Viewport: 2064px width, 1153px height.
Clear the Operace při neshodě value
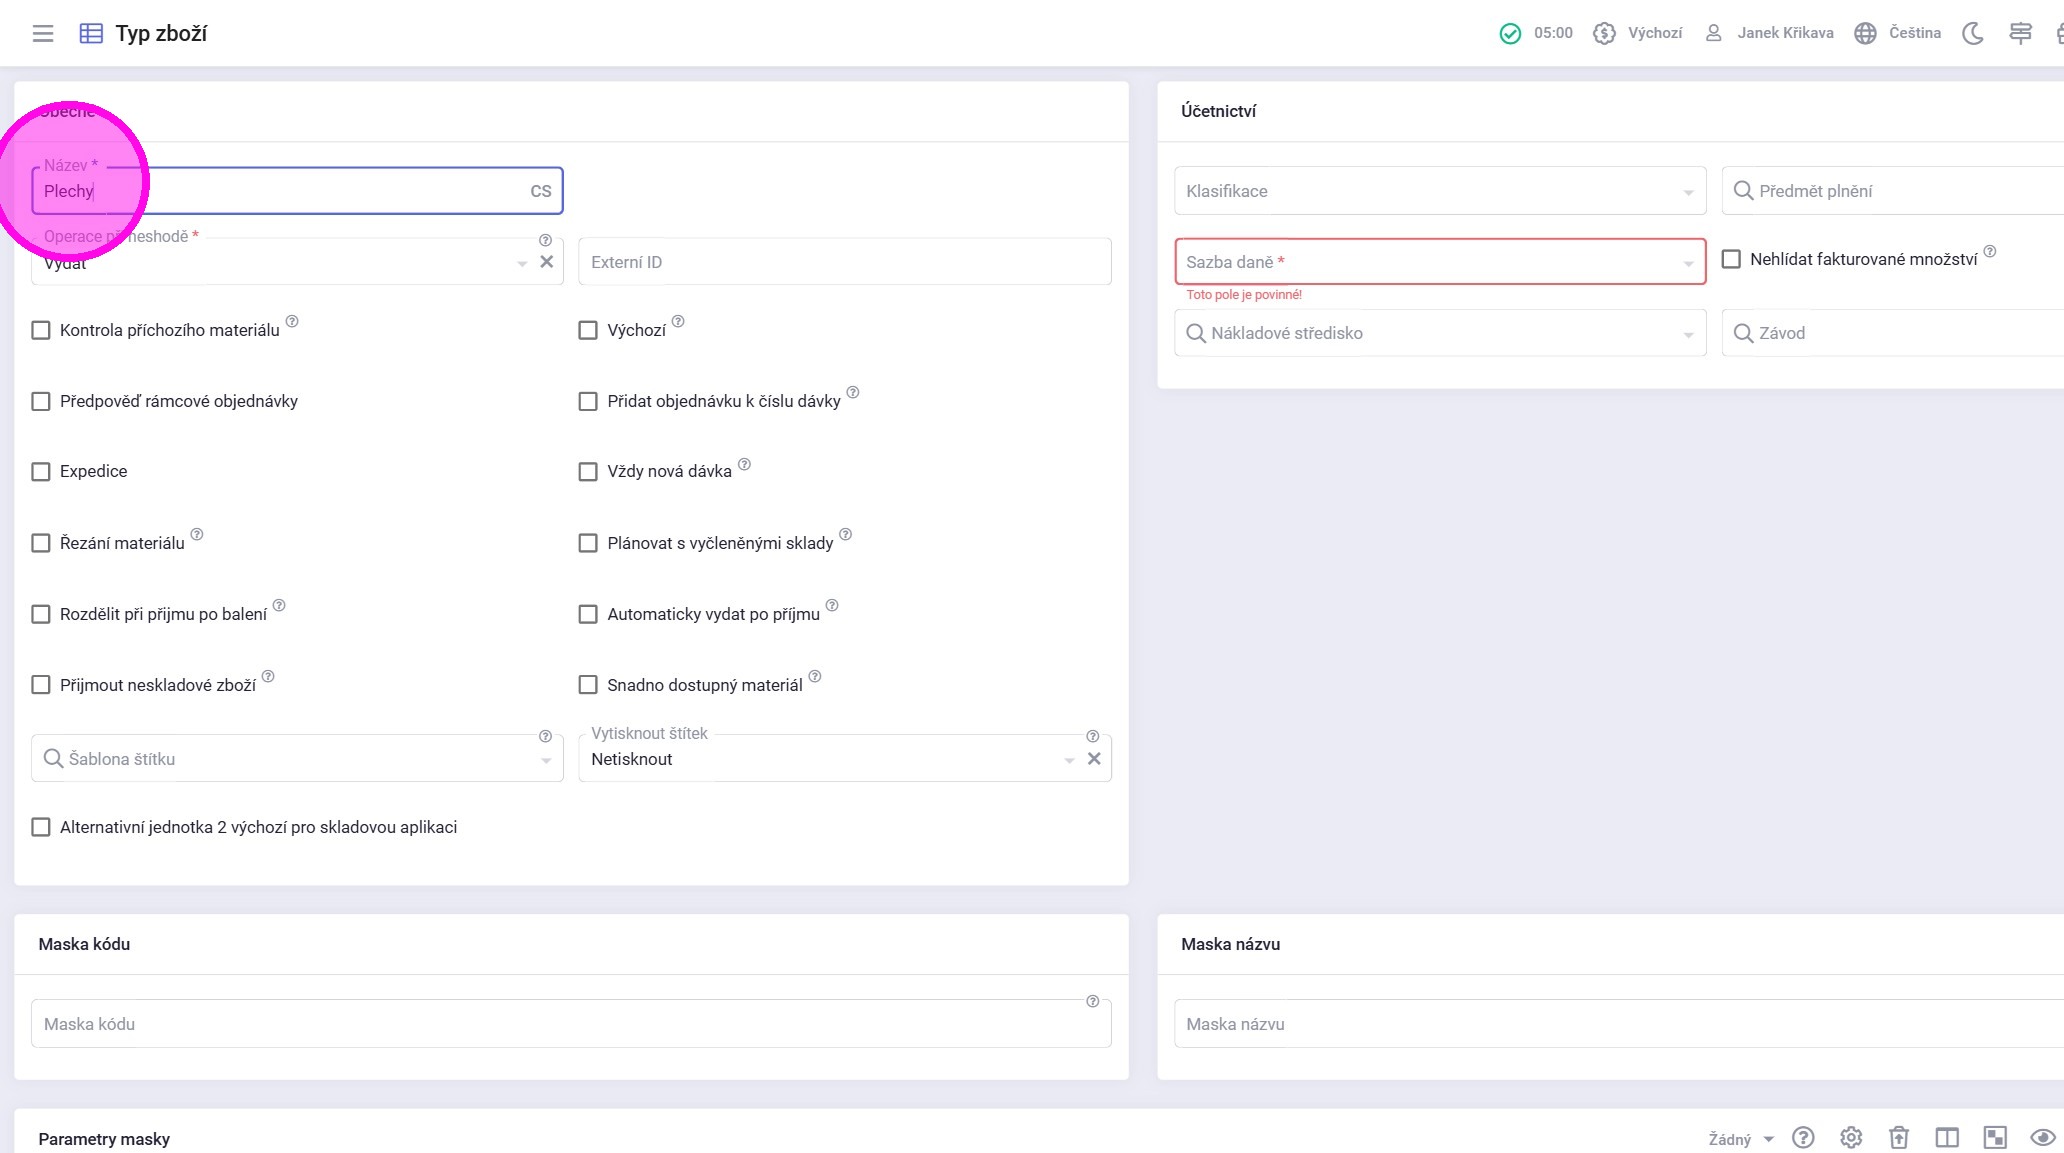[x=546, y=262]
